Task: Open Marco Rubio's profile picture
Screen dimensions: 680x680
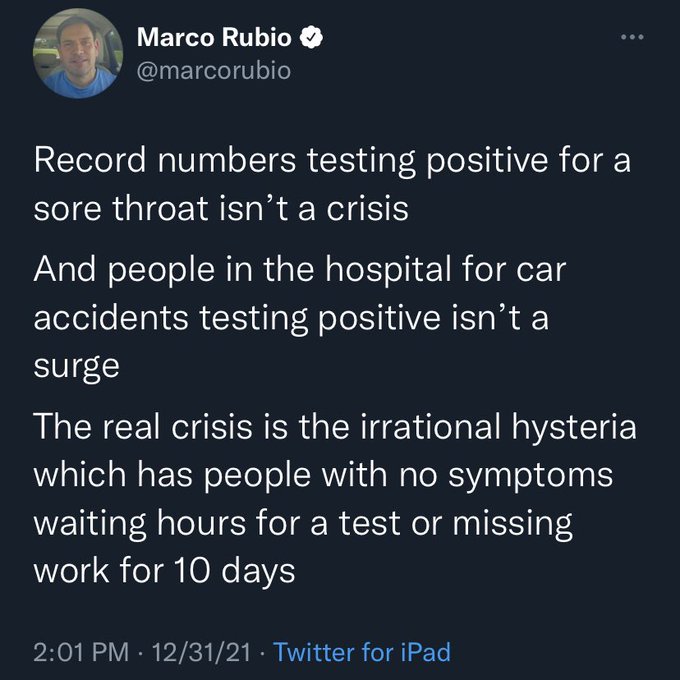Action: point(72,57)
